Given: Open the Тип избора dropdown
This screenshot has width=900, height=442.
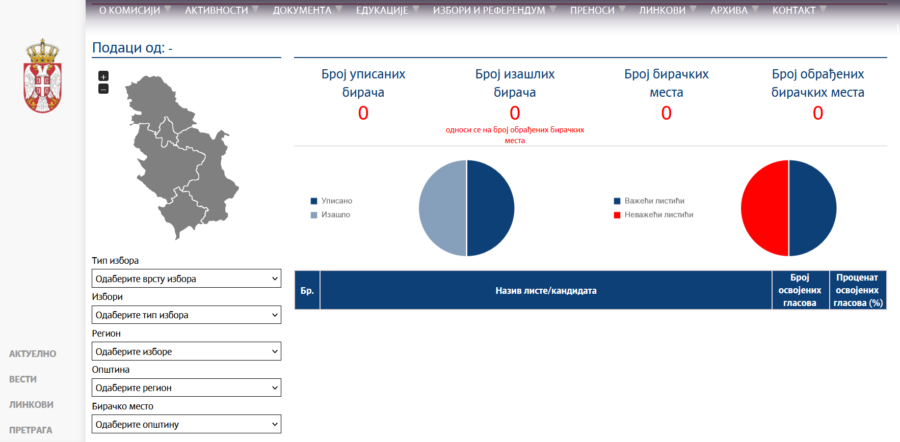Looking at the screenshot, I should [186, 278].
